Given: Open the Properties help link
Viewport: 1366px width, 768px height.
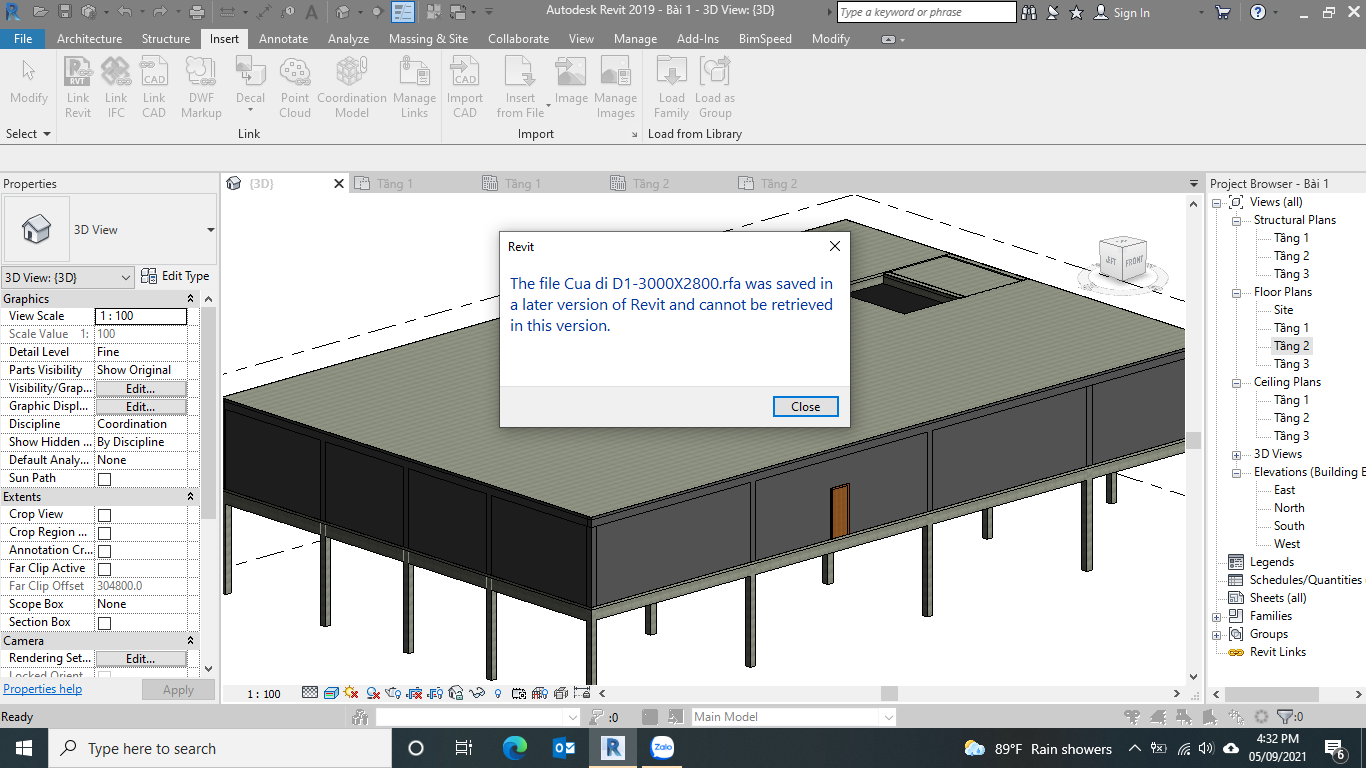Looking at the screenshot, I should 43,689.
